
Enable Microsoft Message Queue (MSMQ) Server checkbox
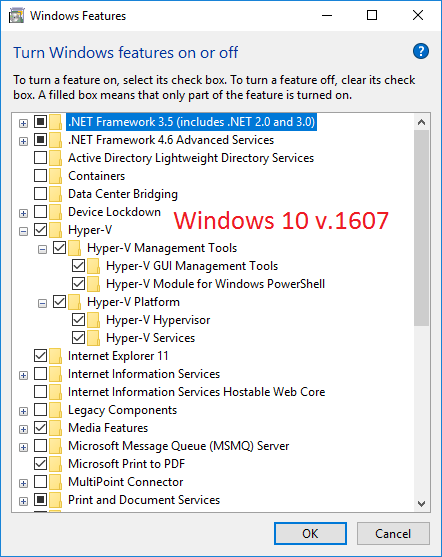point(41,445)
